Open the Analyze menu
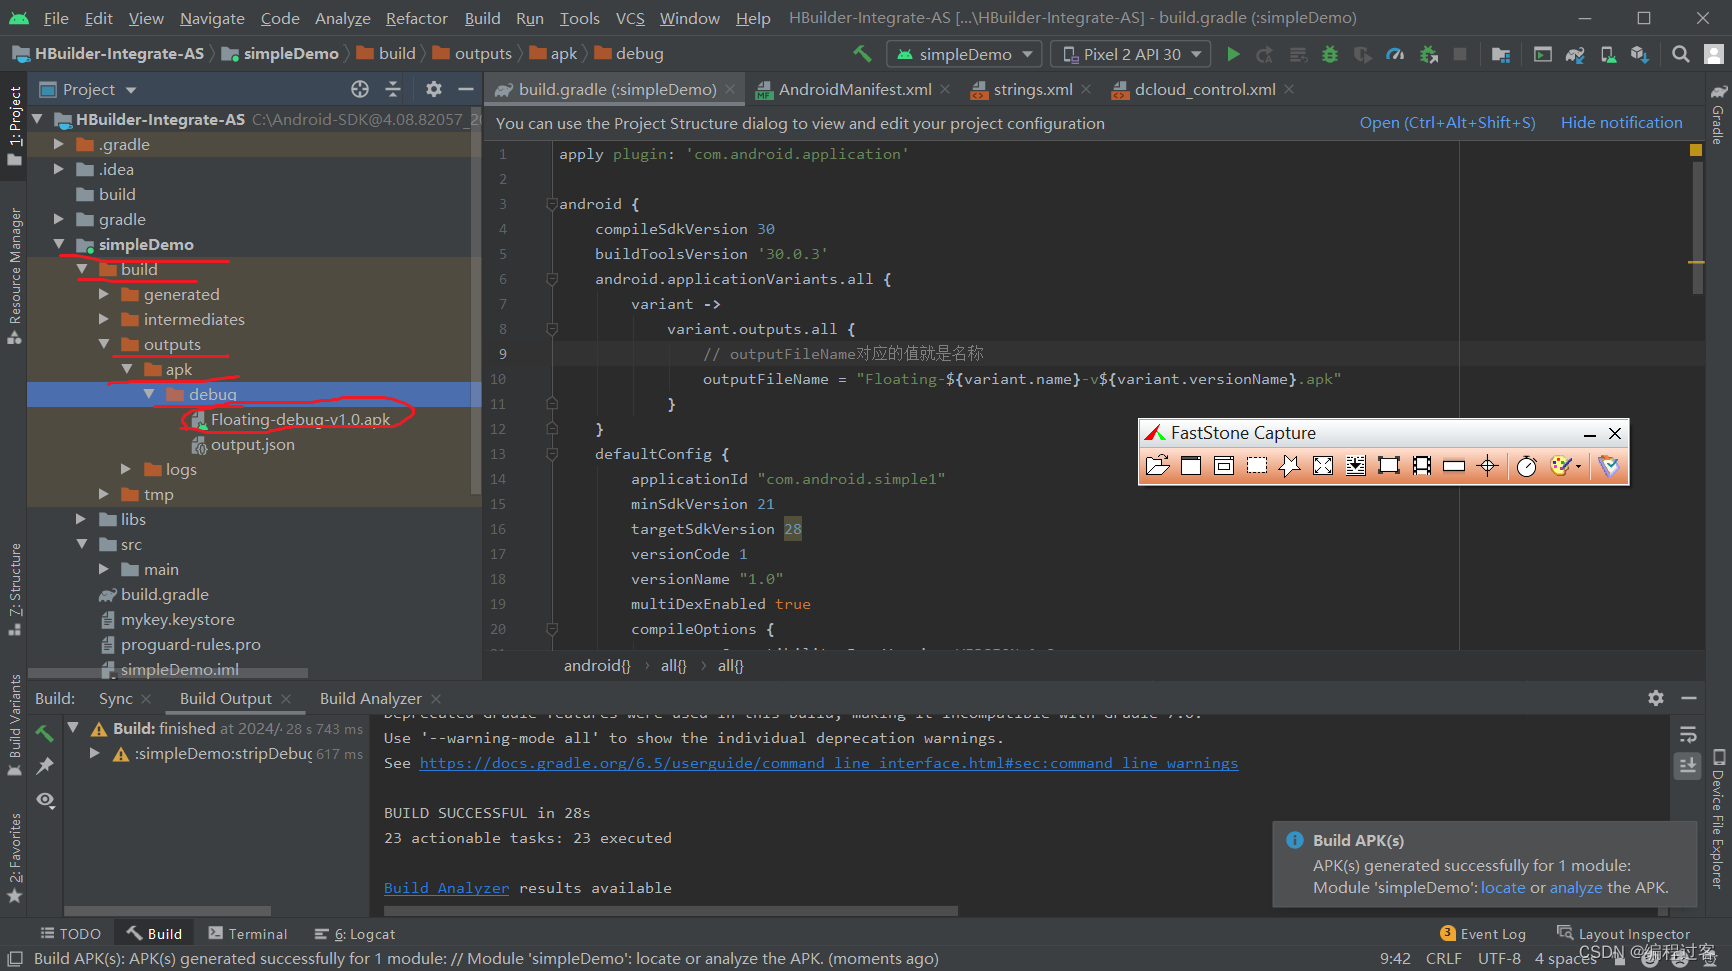 343,18
